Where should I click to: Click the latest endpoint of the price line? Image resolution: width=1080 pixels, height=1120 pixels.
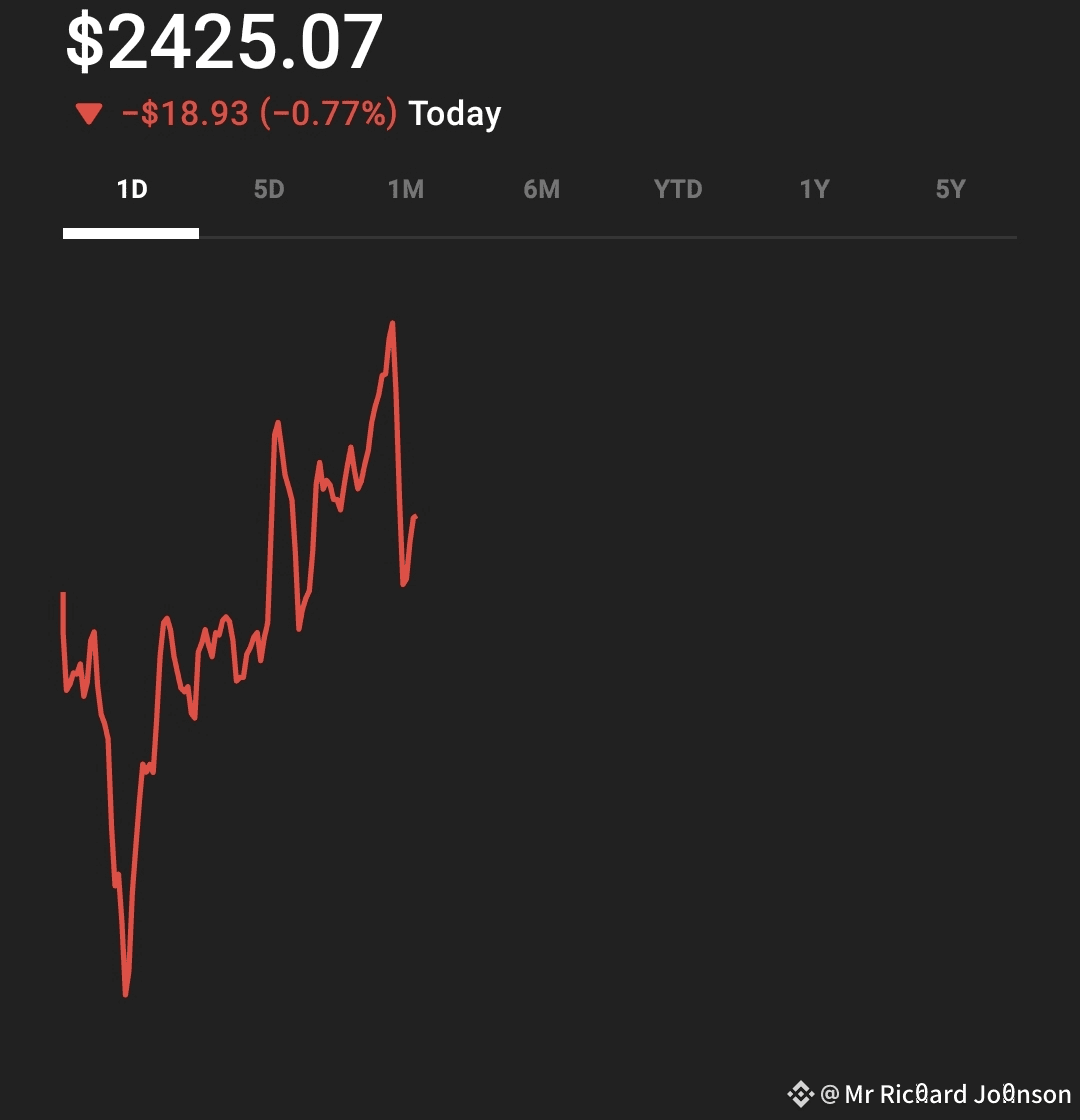[416, 516]
